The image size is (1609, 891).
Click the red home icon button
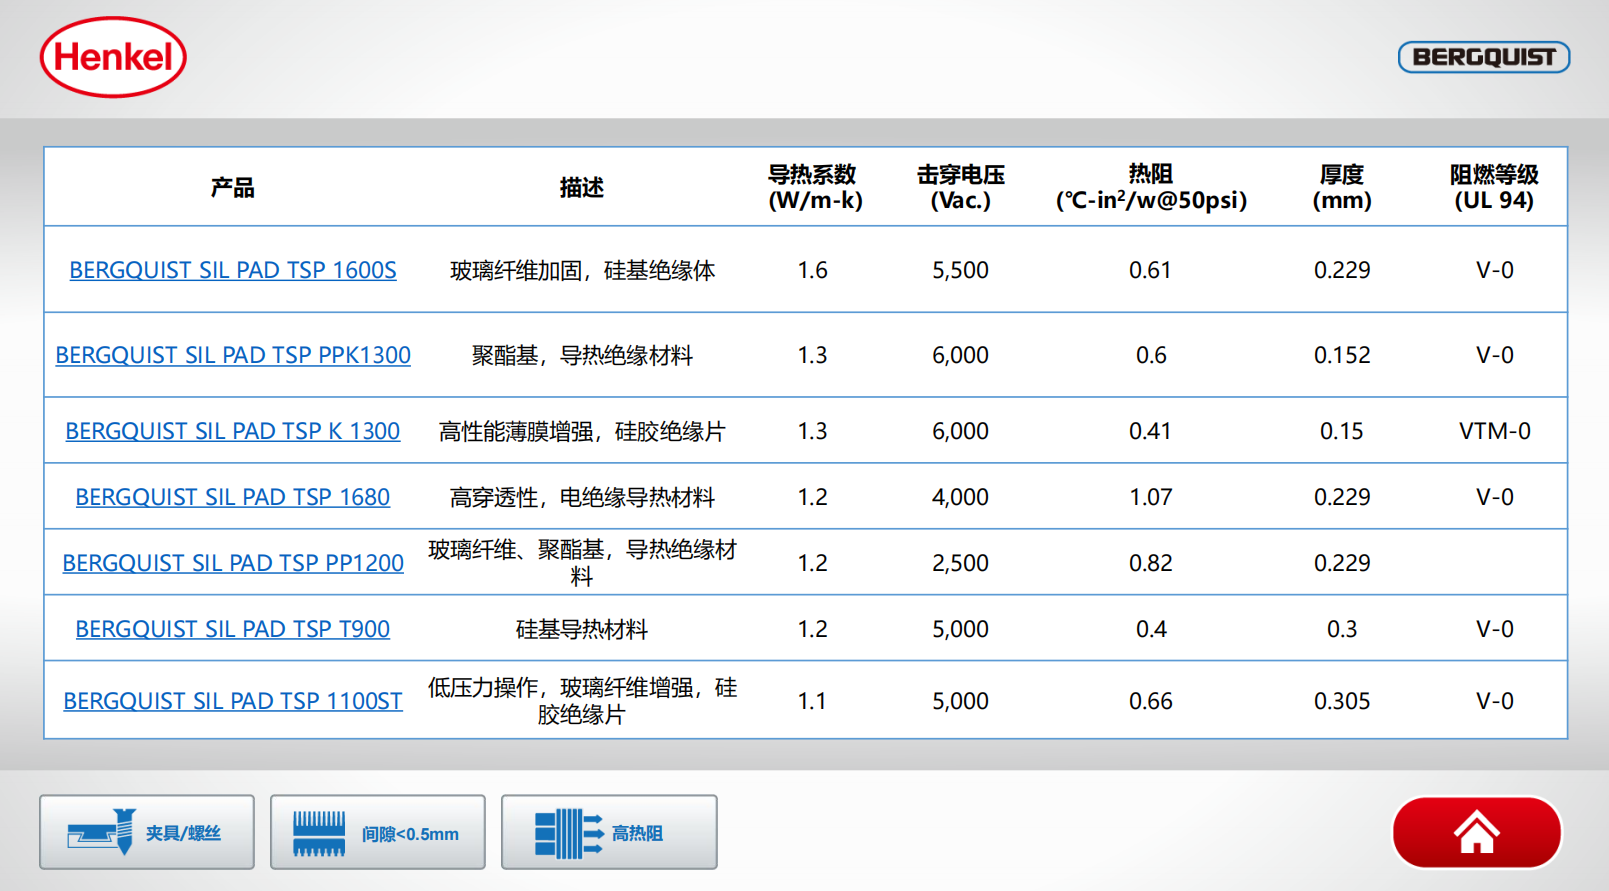tap(1476, 832)
